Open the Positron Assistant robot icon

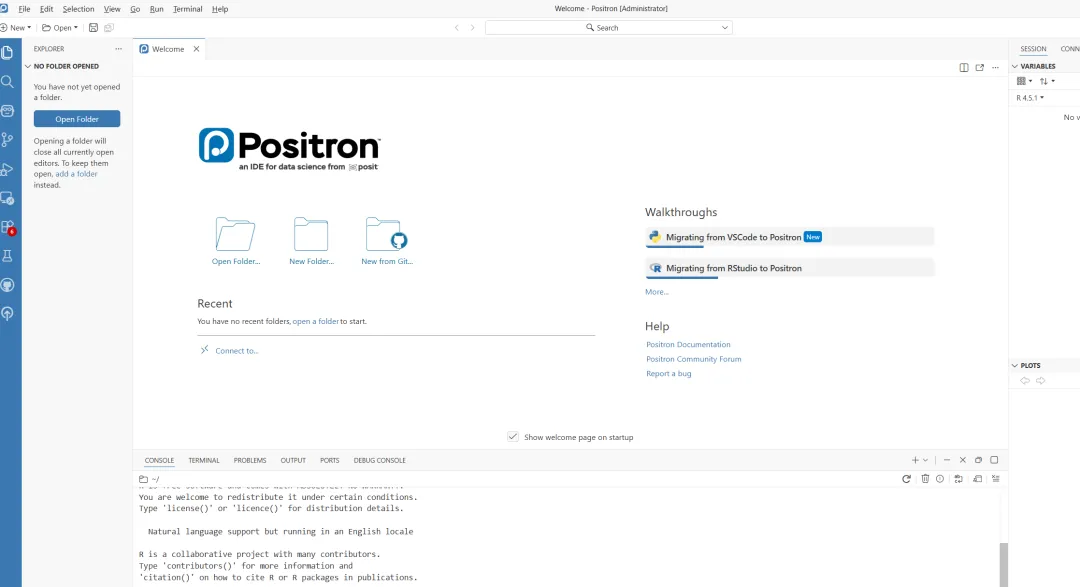tap(8, 111)
